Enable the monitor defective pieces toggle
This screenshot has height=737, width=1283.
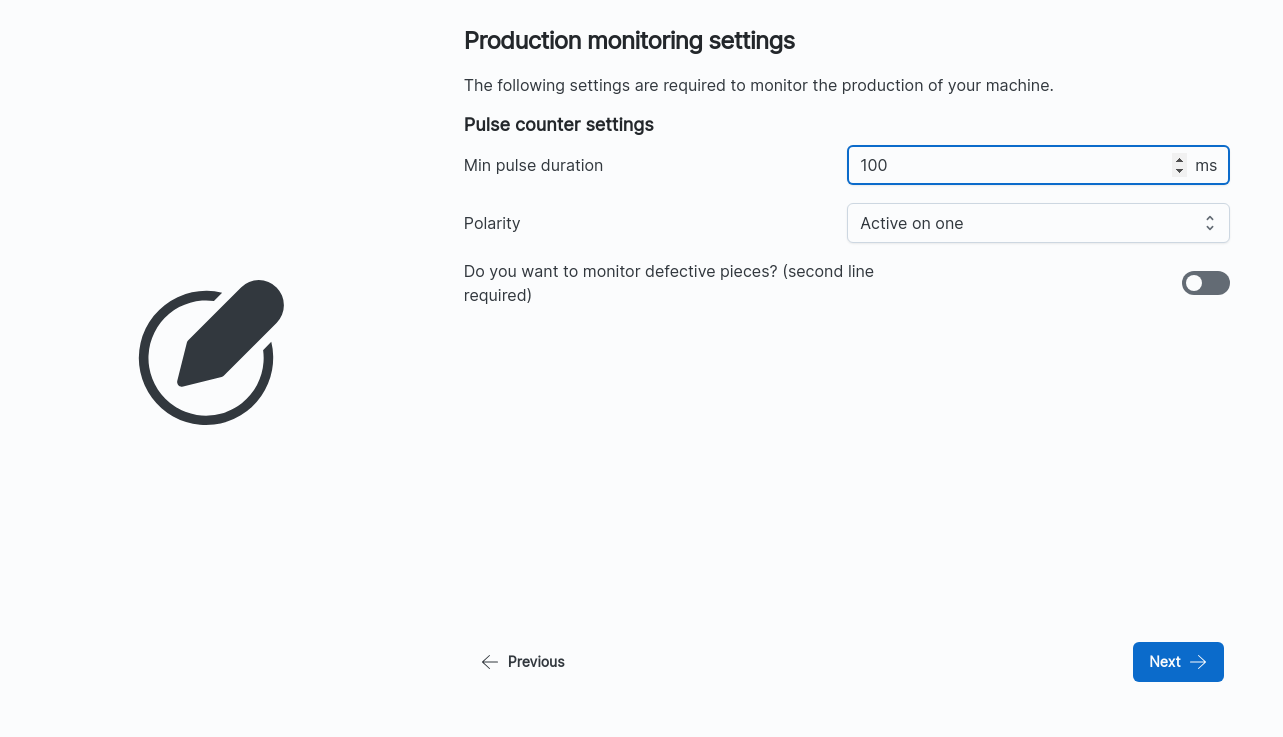(x=1206, y=283)
